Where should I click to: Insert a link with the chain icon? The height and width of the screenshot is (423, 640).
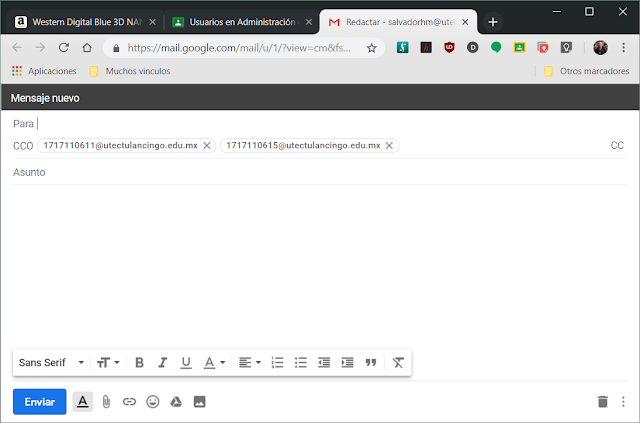pyautogui.click(x=129, y=402)
